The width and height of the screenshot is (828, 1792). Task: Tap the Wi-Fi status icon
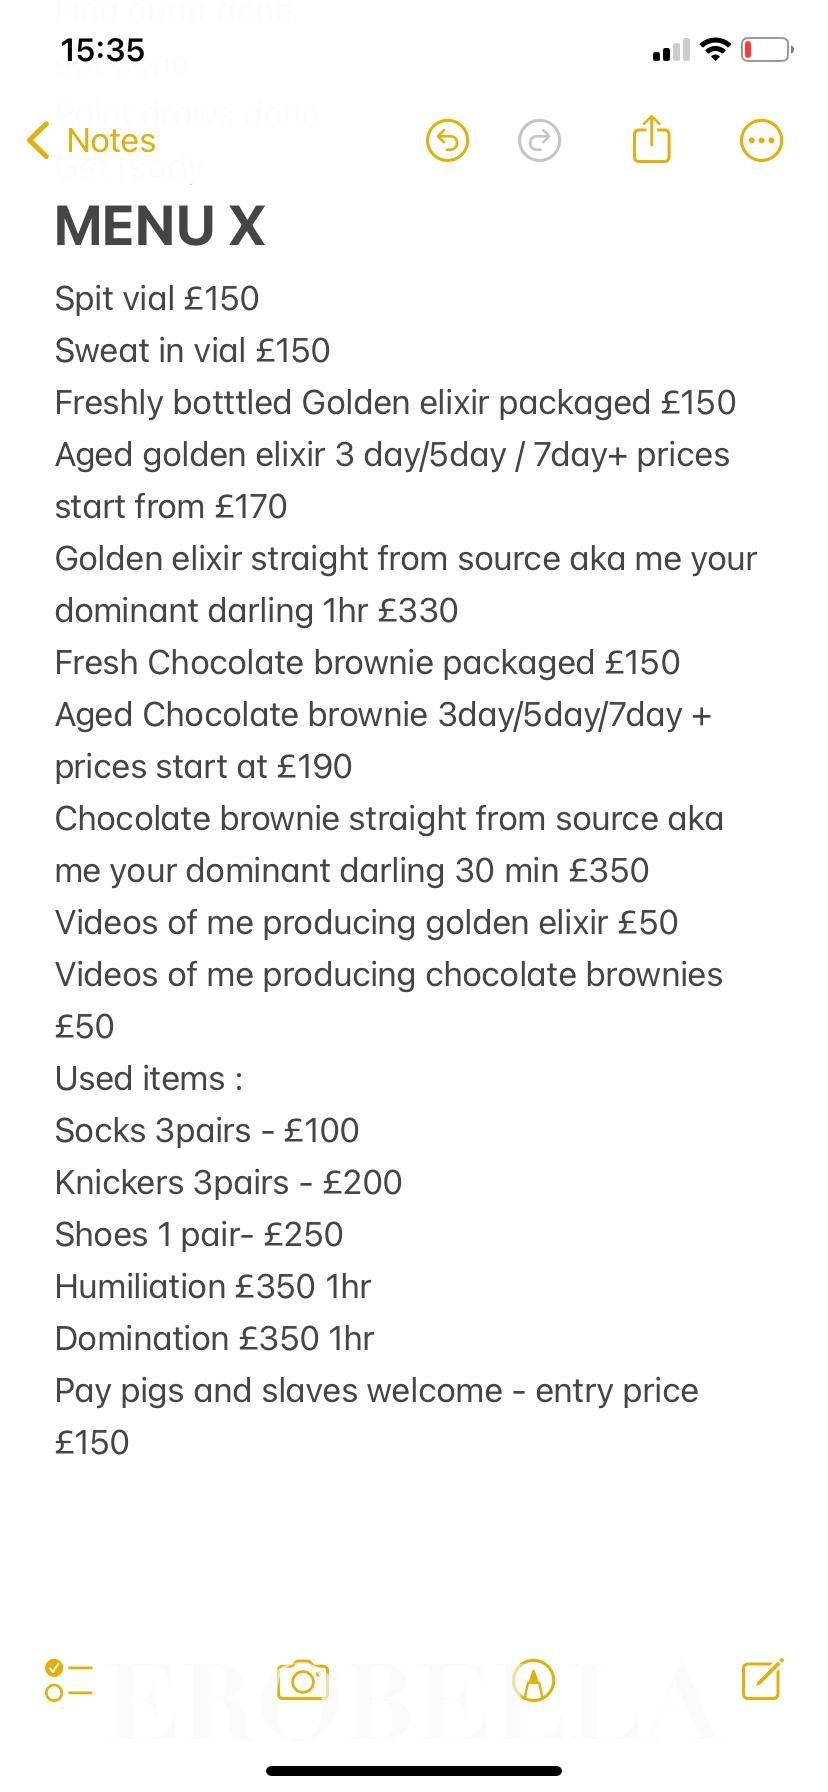pos(715,49)
